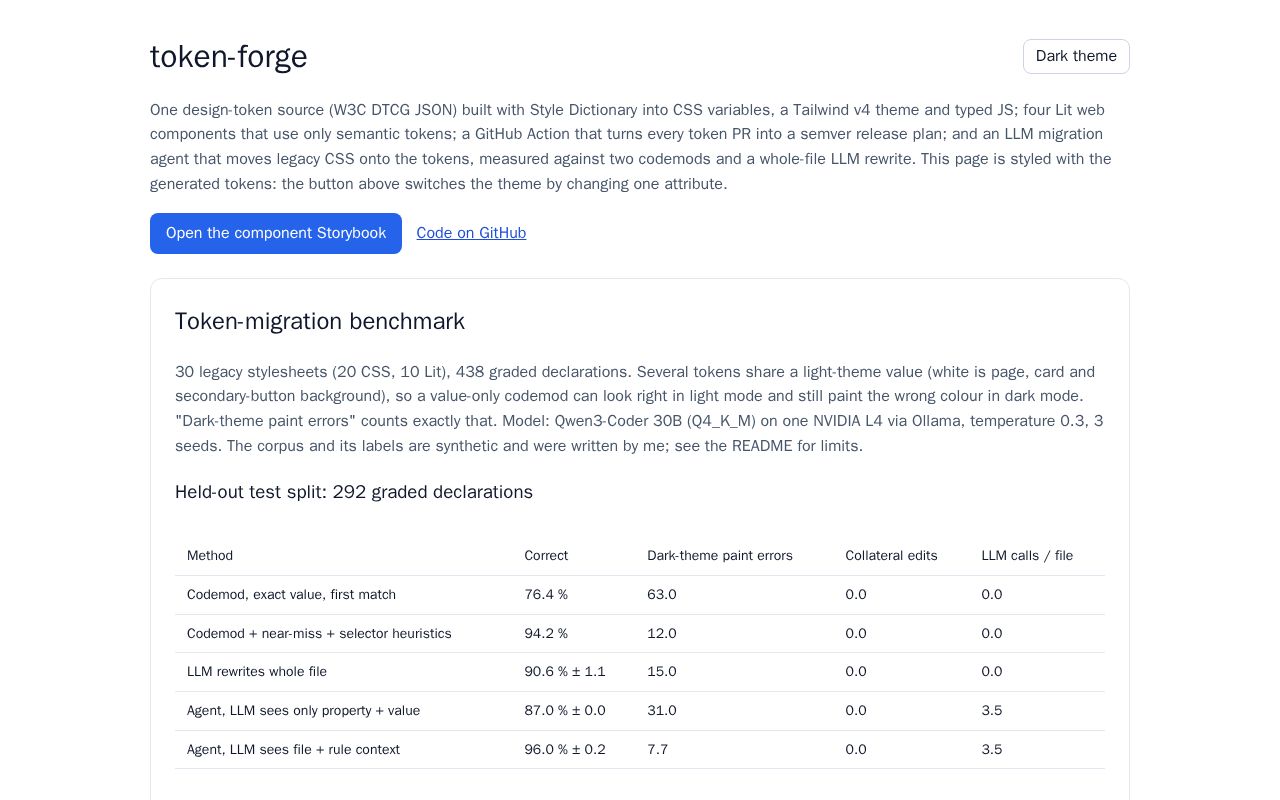Screen dimensions: 1280x800
Task: Switch to Dark theme
Action: point(1076,56)
